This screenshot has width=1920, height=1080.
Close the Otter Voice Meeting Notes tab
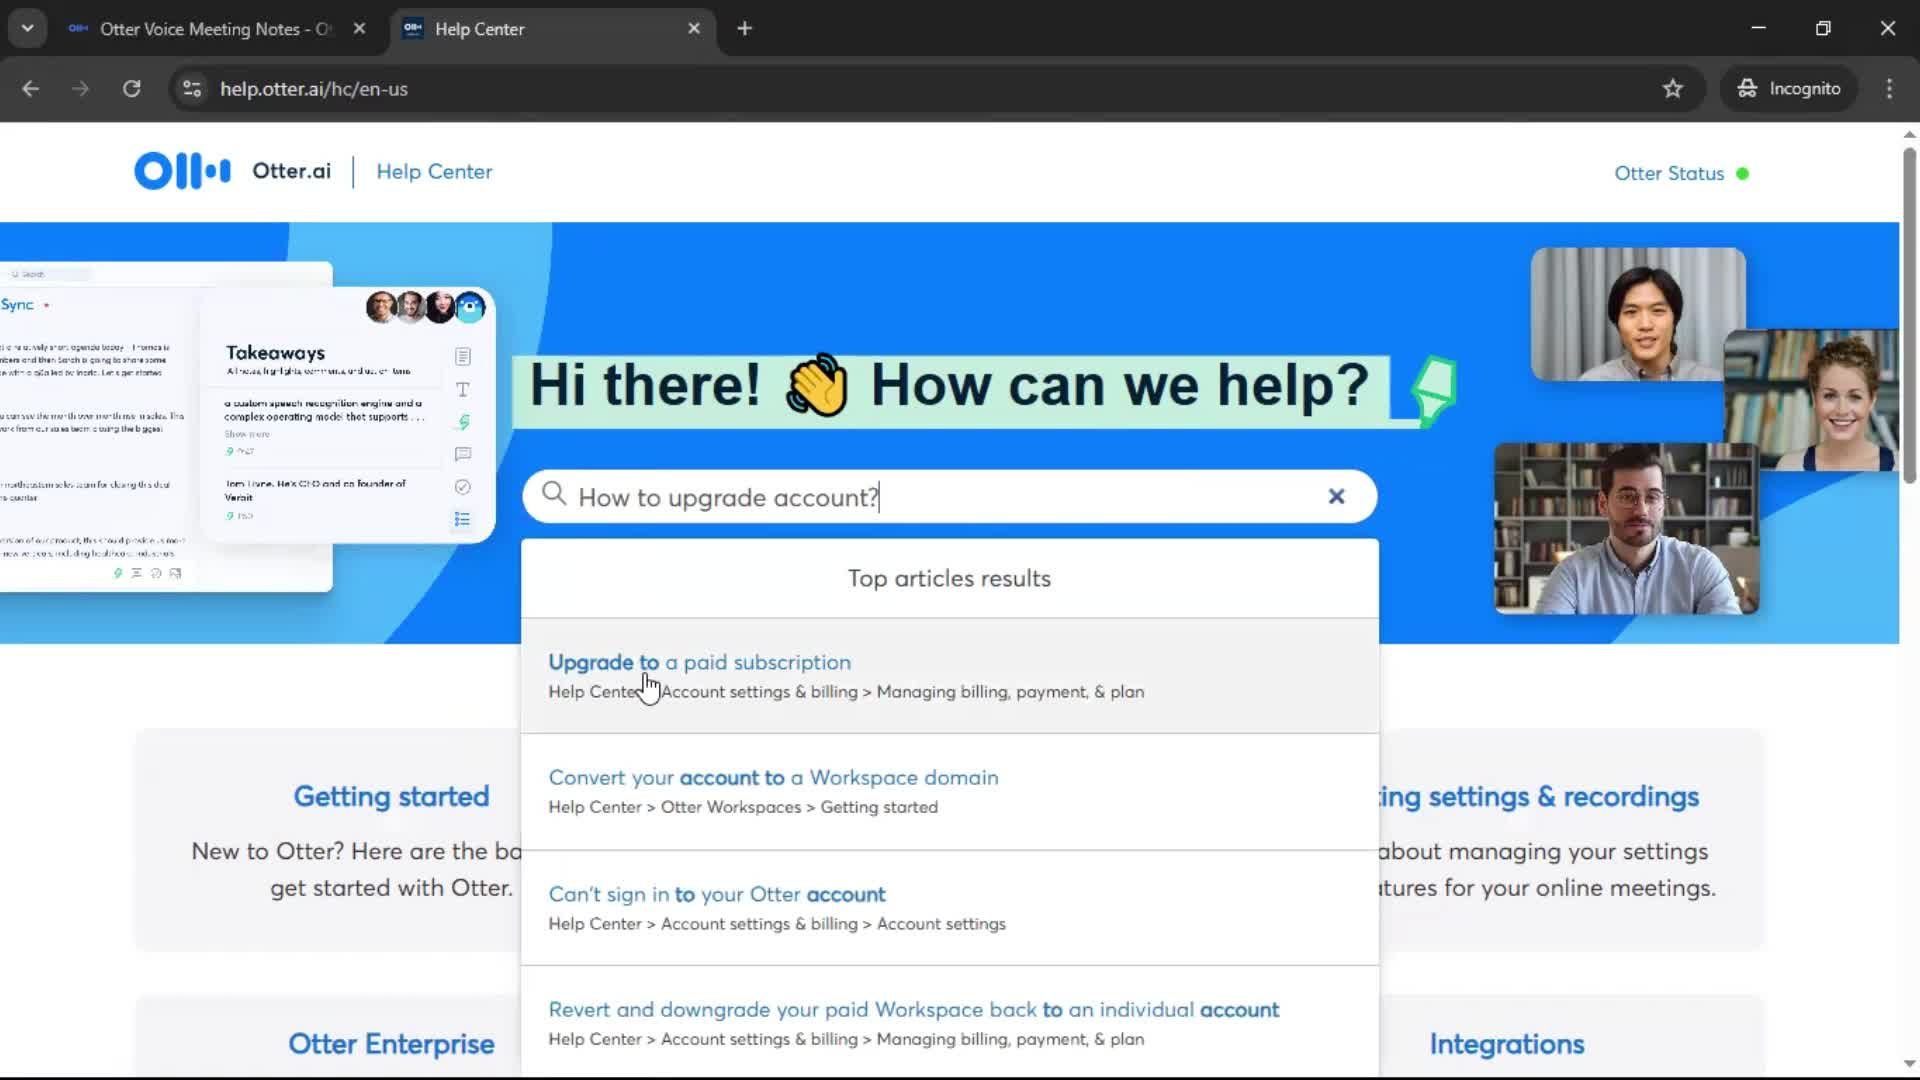tap(359, 29)
